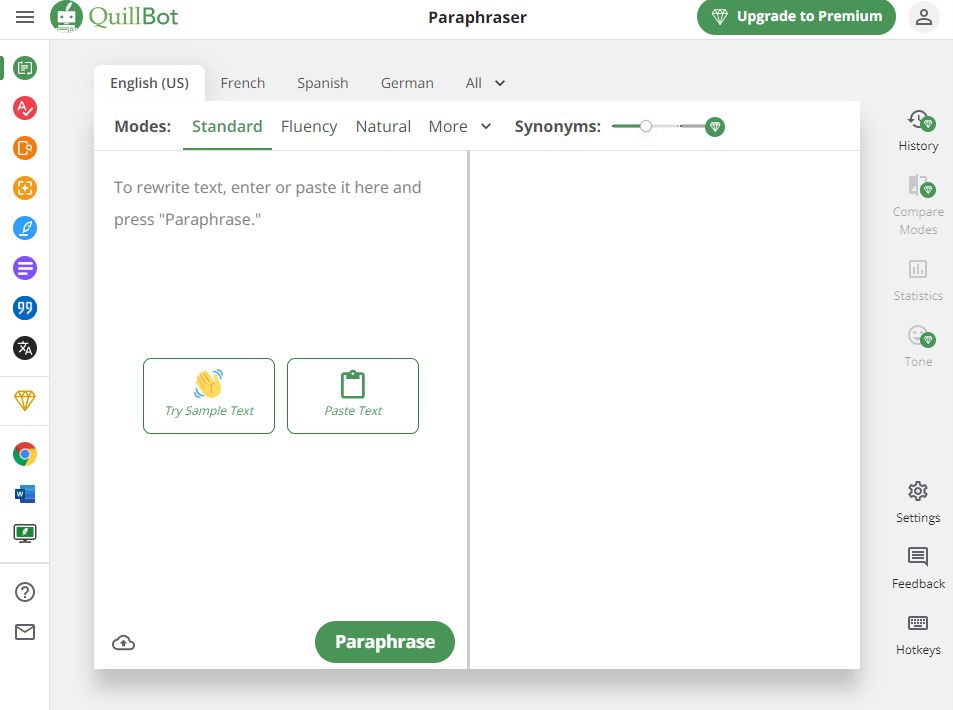Click the upload document cloud icon

[x=123, y=643]
